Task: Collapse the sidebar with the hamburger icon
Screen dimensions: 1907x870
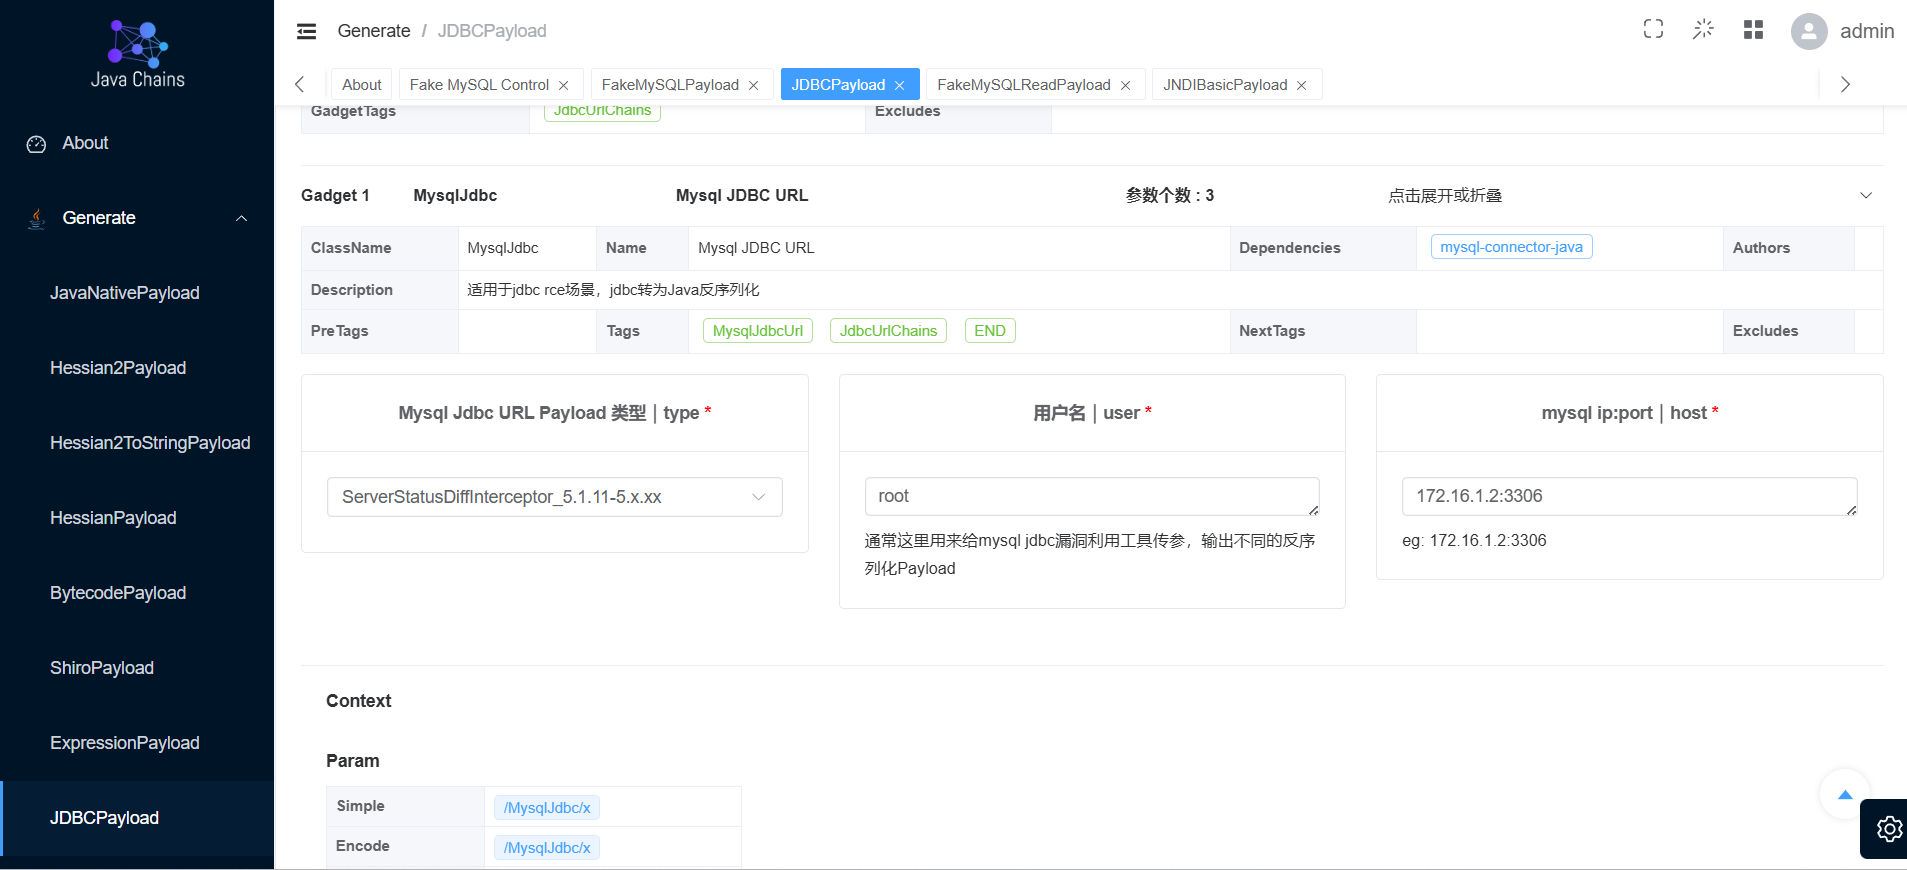Action: click(x=307, y=31)
